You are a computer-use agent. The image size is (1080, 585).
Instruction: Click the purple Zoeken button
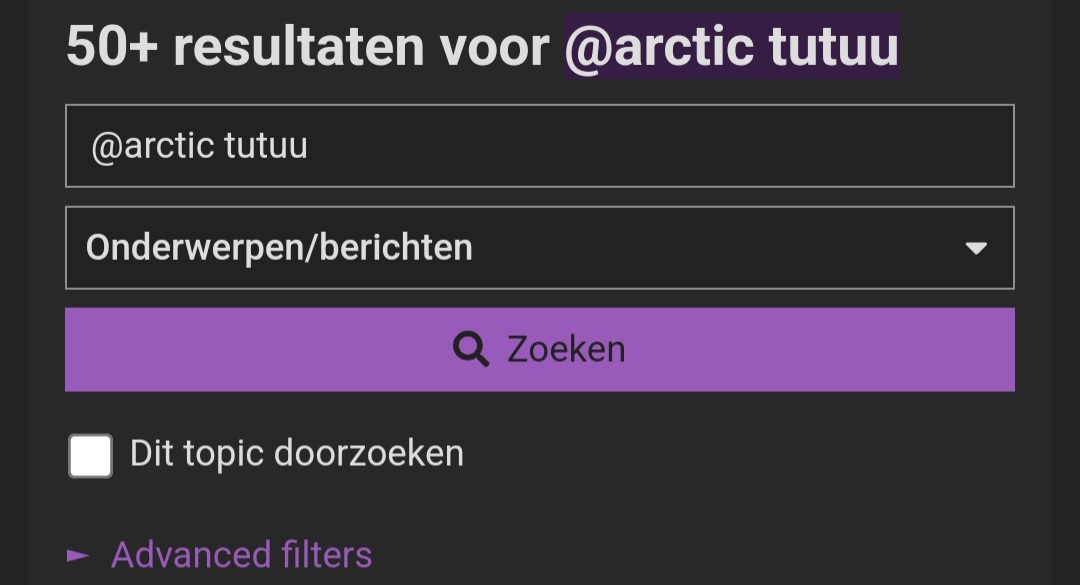[x=539, y=349]
